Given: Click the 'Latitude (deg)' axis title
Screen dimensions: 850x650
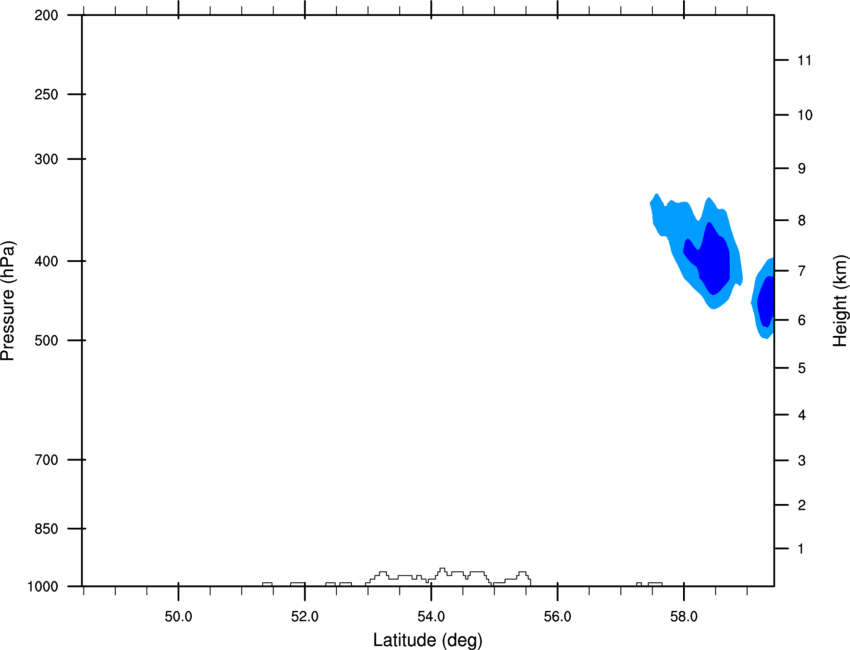Looking at the screenshot, I should pyautogui.click(x=428, y=640).
